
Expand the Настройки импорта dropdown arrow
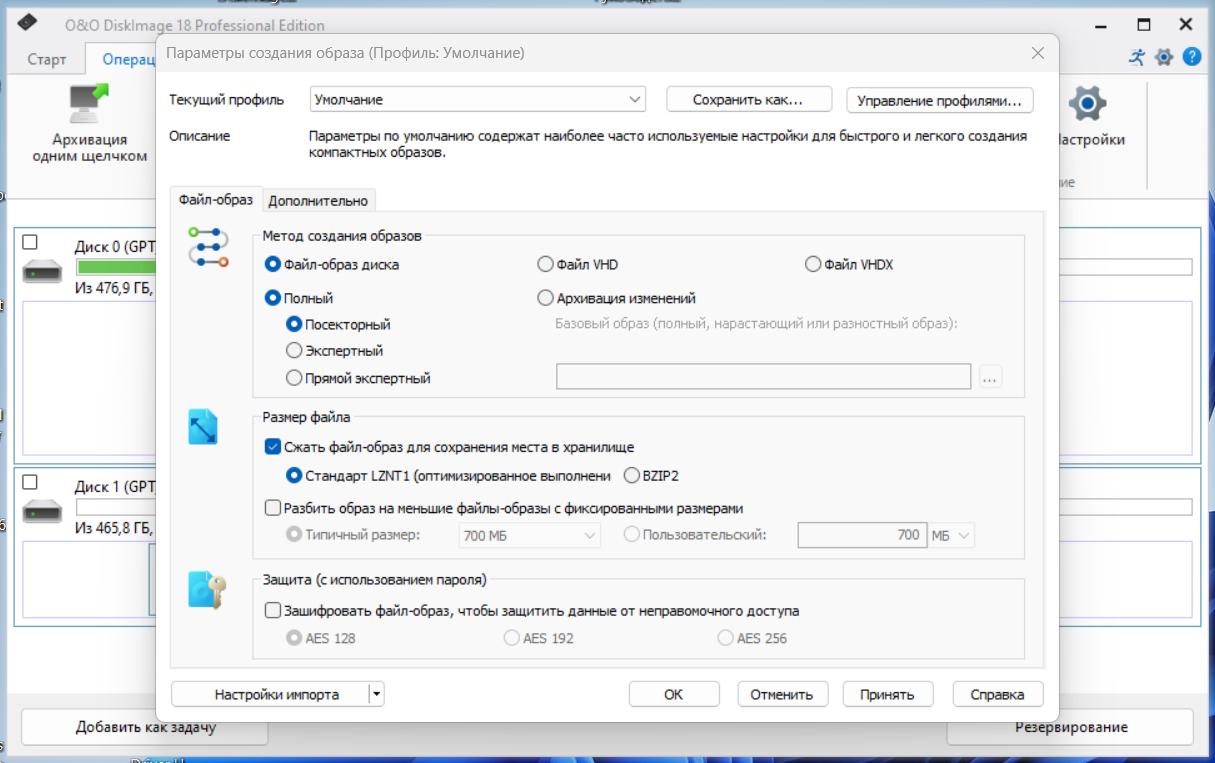376,694
